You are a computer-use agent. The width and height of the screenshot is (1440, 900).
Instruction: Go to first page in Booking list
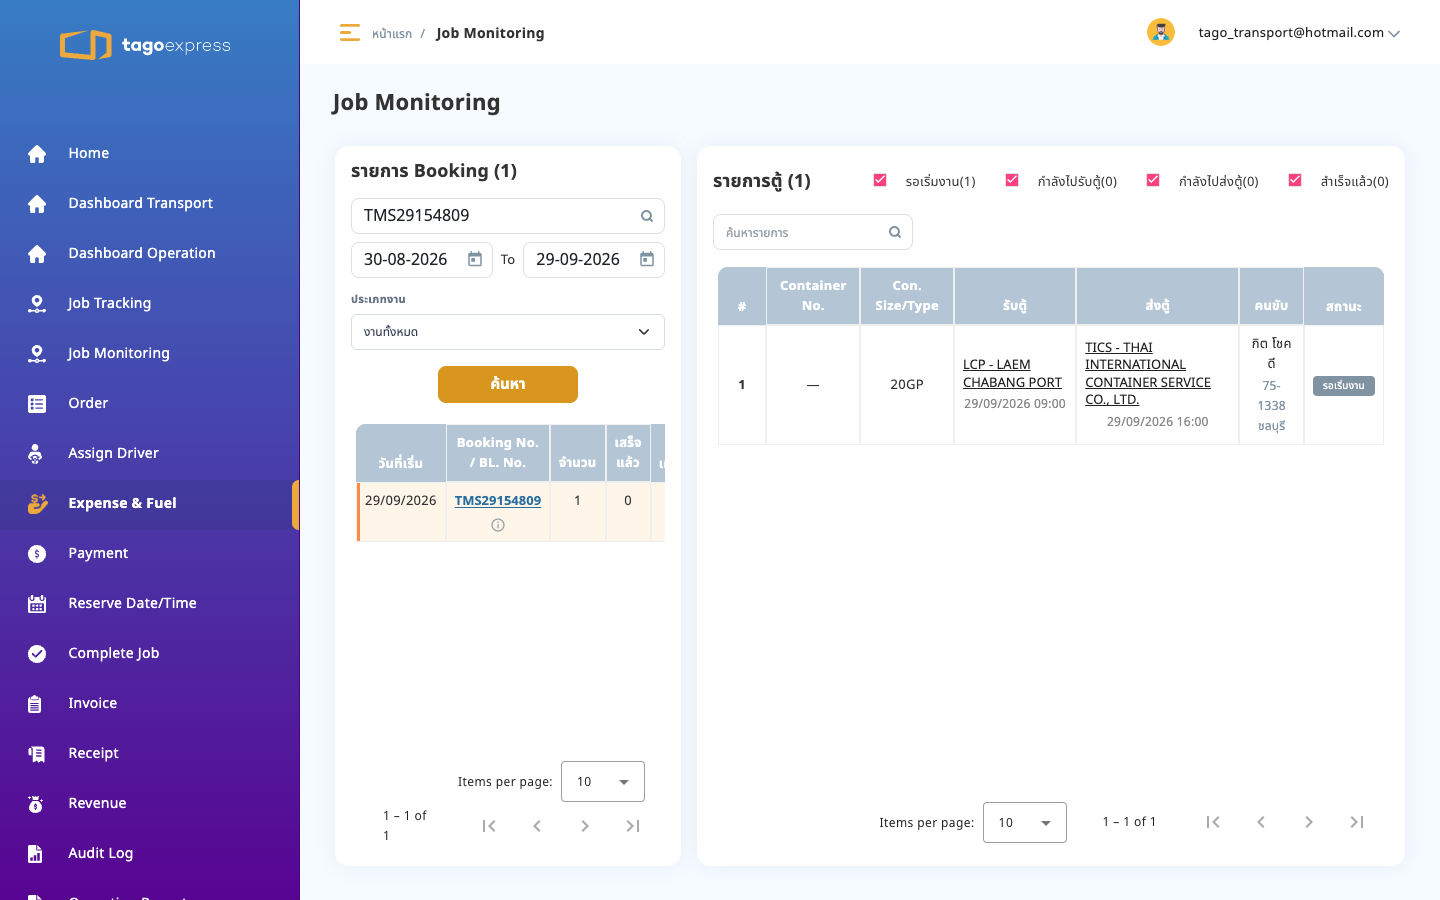pyautogui.click(x=489, y=826)
